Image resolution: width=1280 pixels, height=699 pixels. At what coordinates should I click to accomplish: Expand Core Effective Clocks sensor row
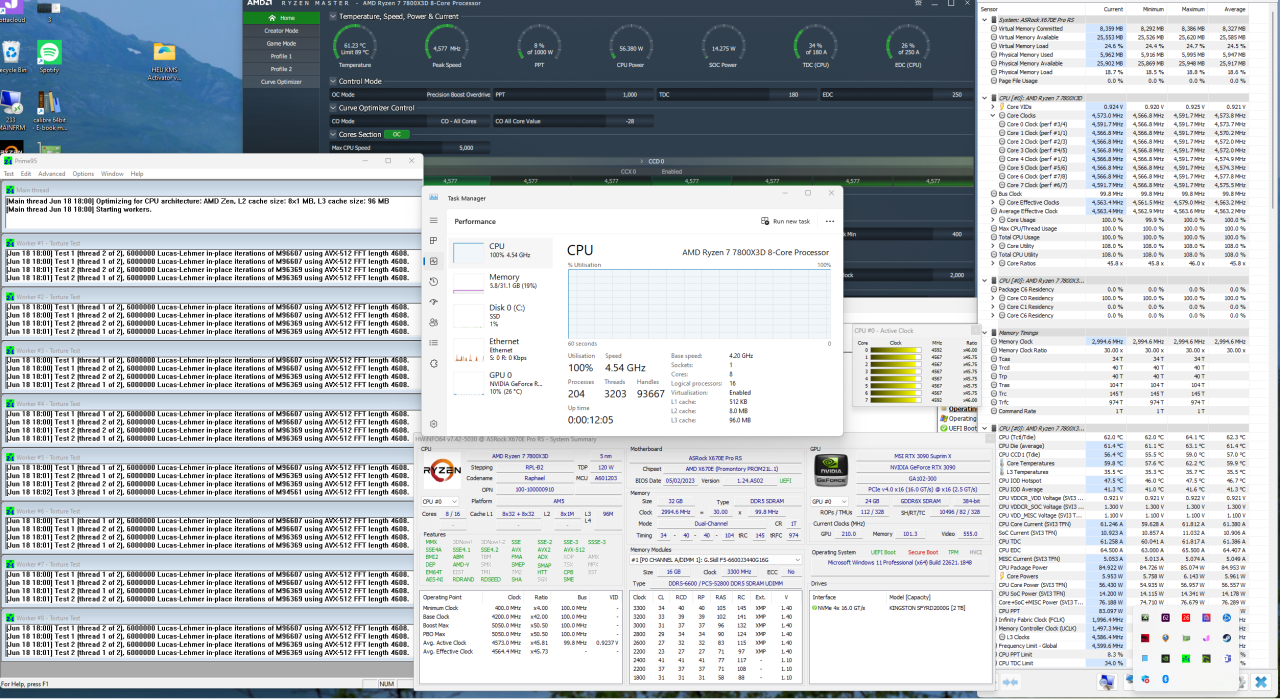pyautogui.click(x=993, y=202)
